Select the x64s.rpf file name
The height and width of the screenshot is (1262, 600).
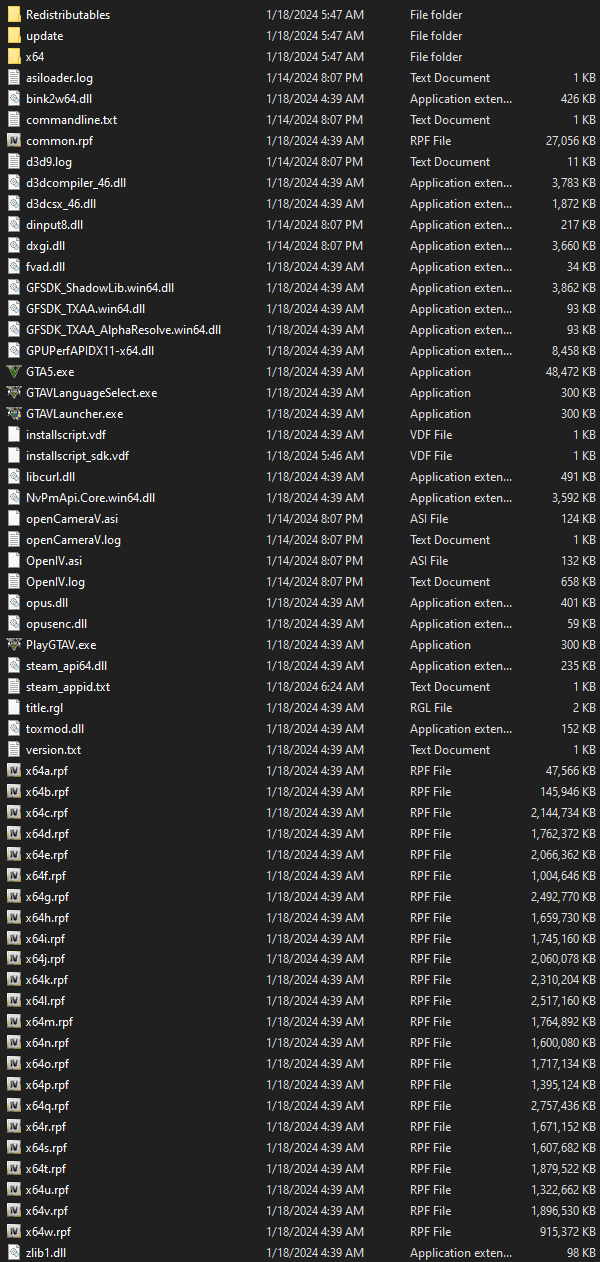pyautogui.click(x=47, y=1148)
